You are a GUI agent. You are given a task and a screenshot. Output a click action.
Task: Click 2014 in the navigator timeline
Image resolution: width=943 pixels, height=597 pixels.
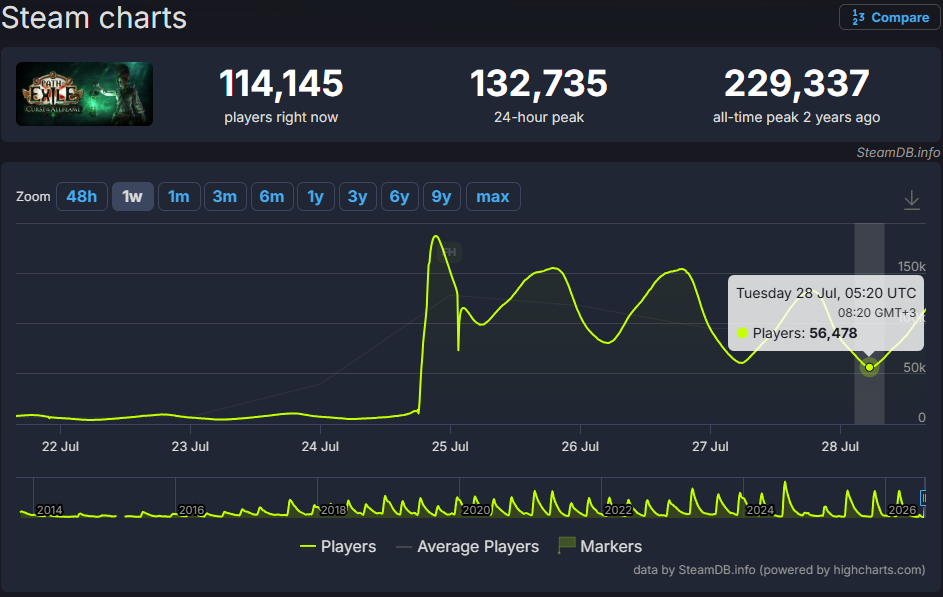click(49, 510)
